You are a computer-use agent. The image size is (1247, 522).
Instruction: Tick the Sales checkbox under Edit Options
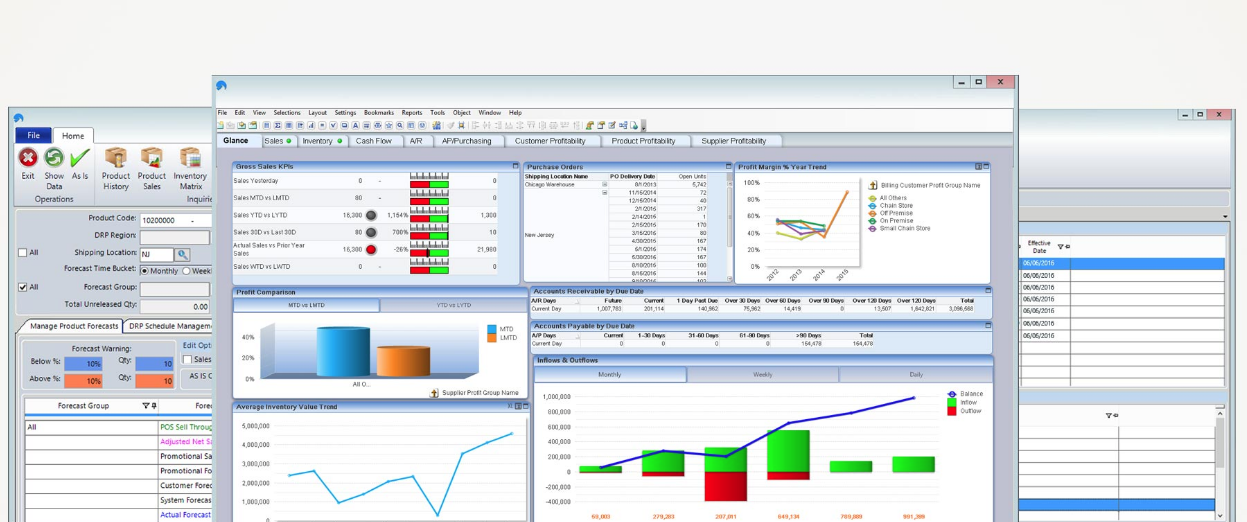click(187, 360)
